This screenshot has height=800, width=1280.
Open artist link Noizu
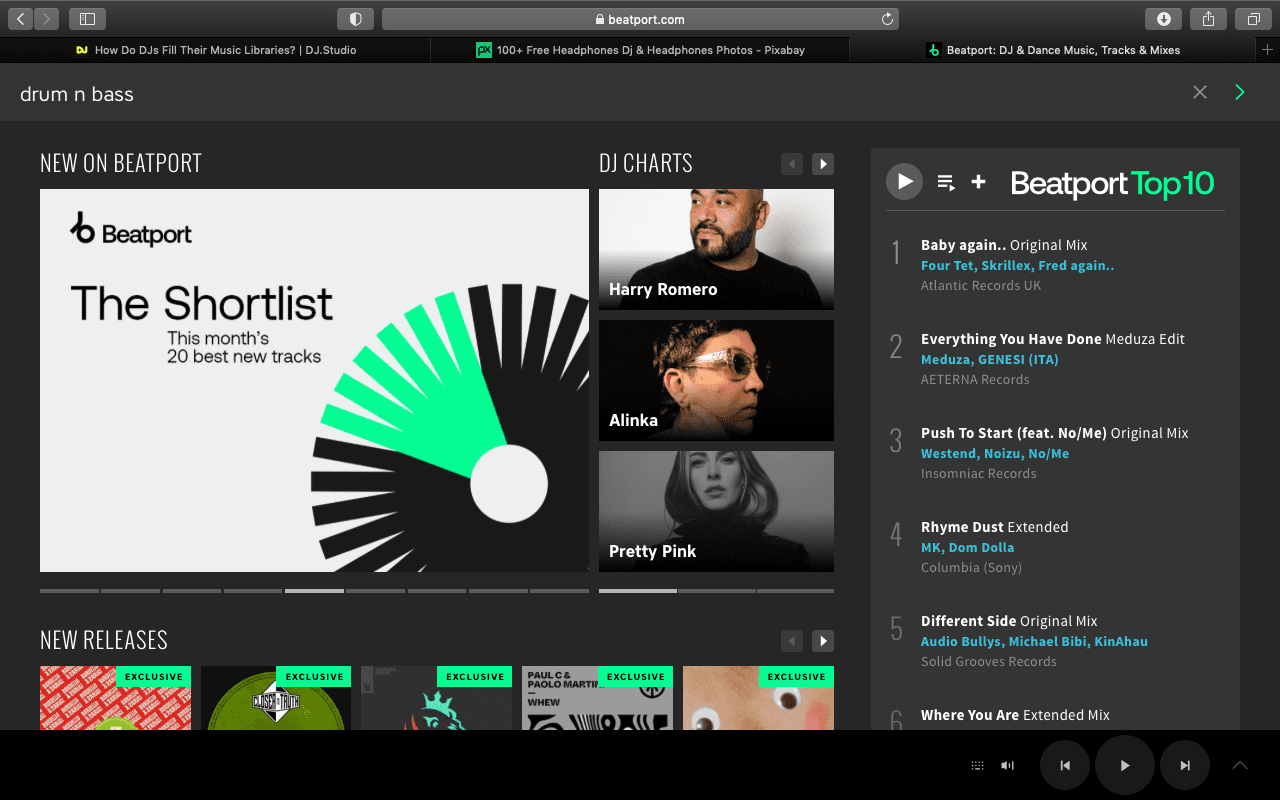click(1002, 453)
